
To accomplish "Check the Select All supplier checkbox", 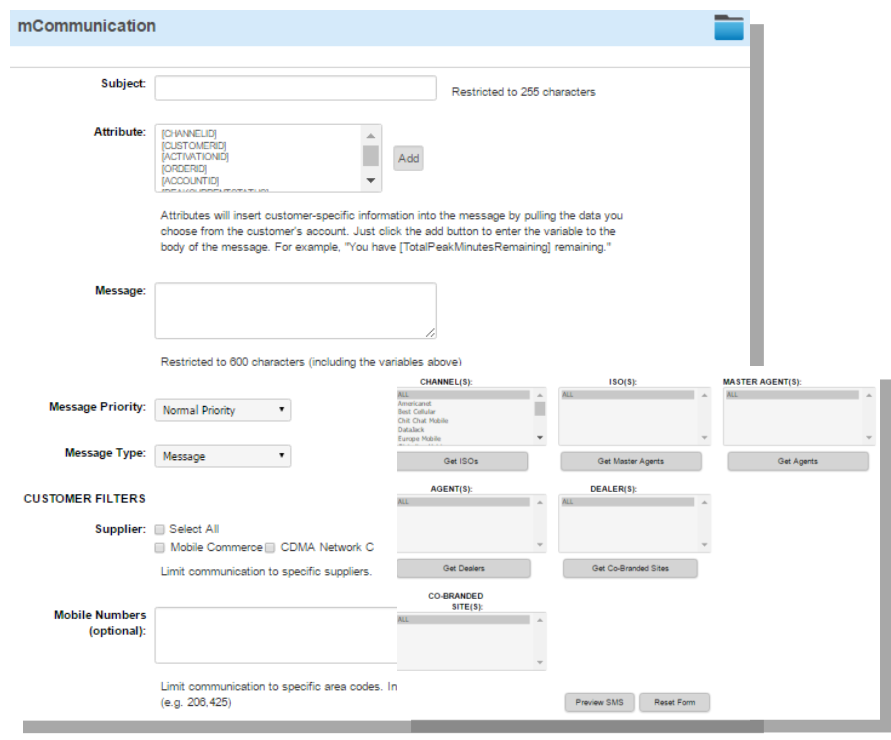I will [160, 529].
